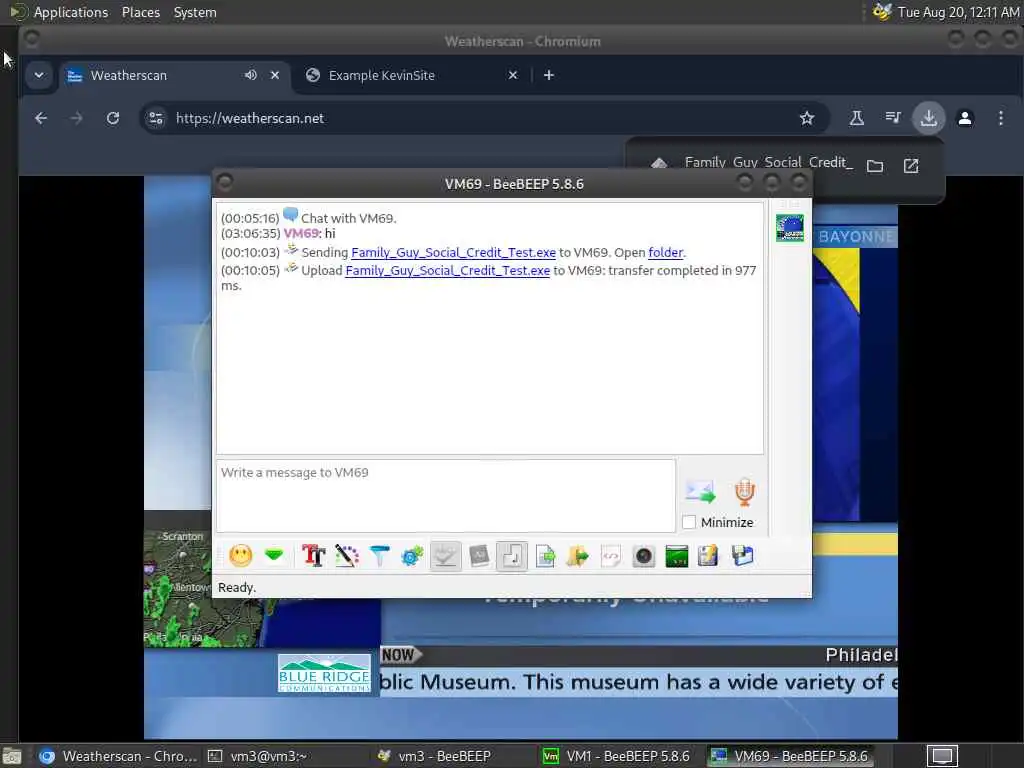Image resolution: width=1024 pixels, height=768 pixels.
Task: Show downloaded file in folder icon
Action: [x=874, y=166]
